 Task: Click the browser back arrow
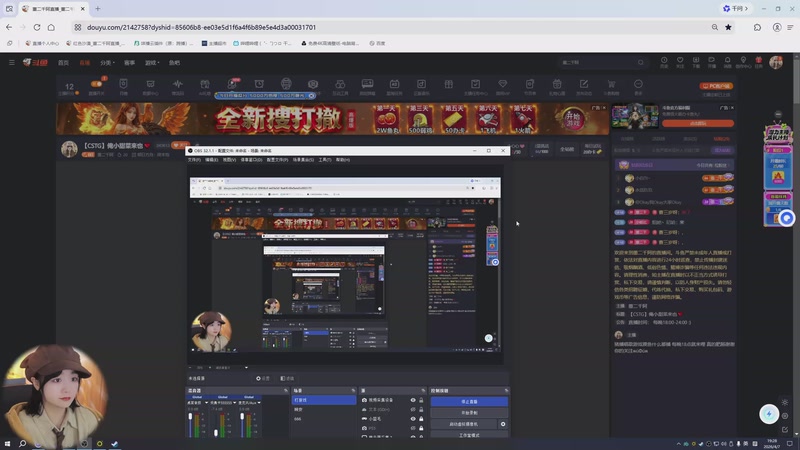[9, 27]
